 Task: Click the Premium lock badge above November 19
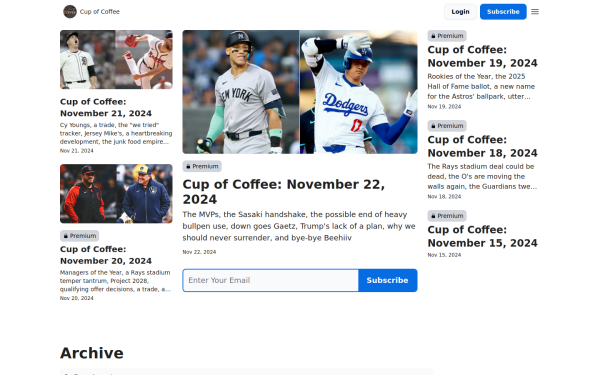click(x=447, y=36)
